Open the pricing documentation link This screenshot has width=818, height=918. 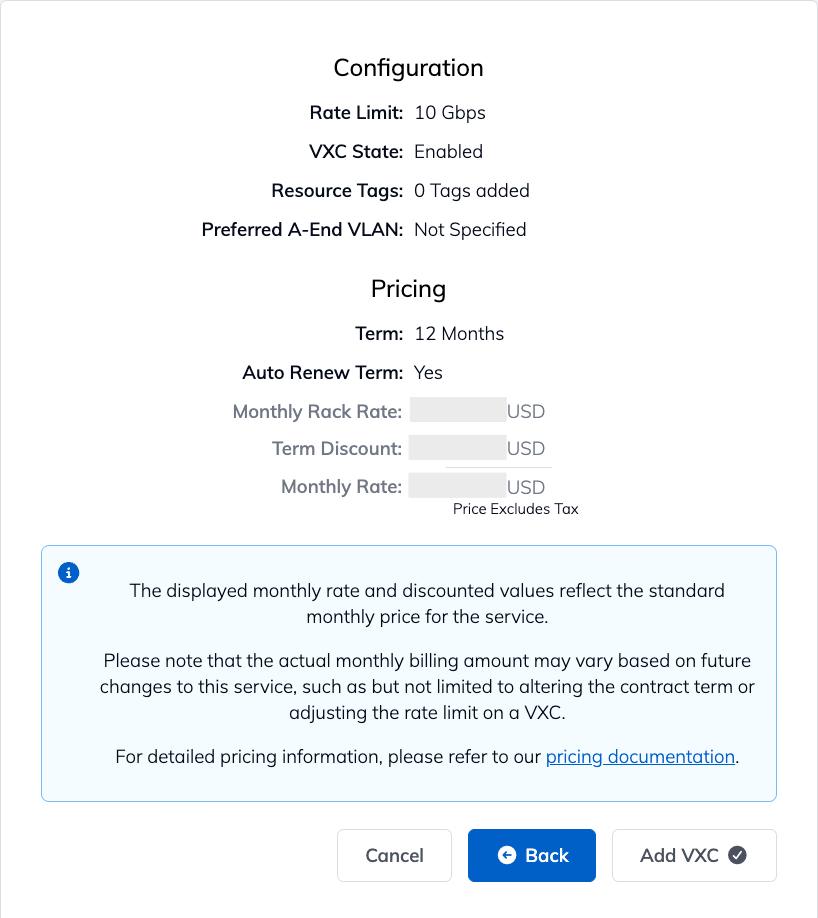pos(640,756)
